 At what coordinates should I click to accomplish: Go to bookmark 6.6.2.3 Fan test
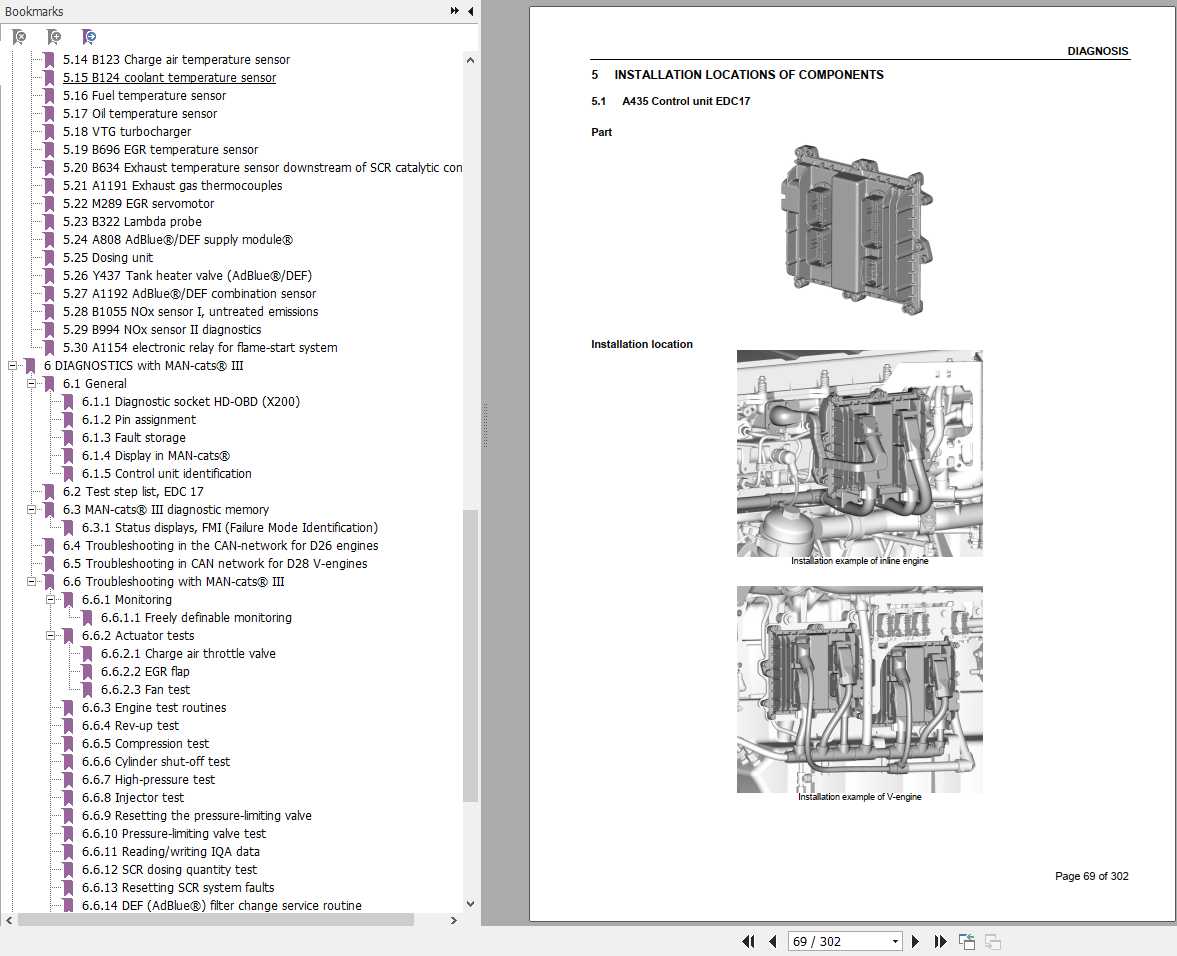tap(146, 690)
